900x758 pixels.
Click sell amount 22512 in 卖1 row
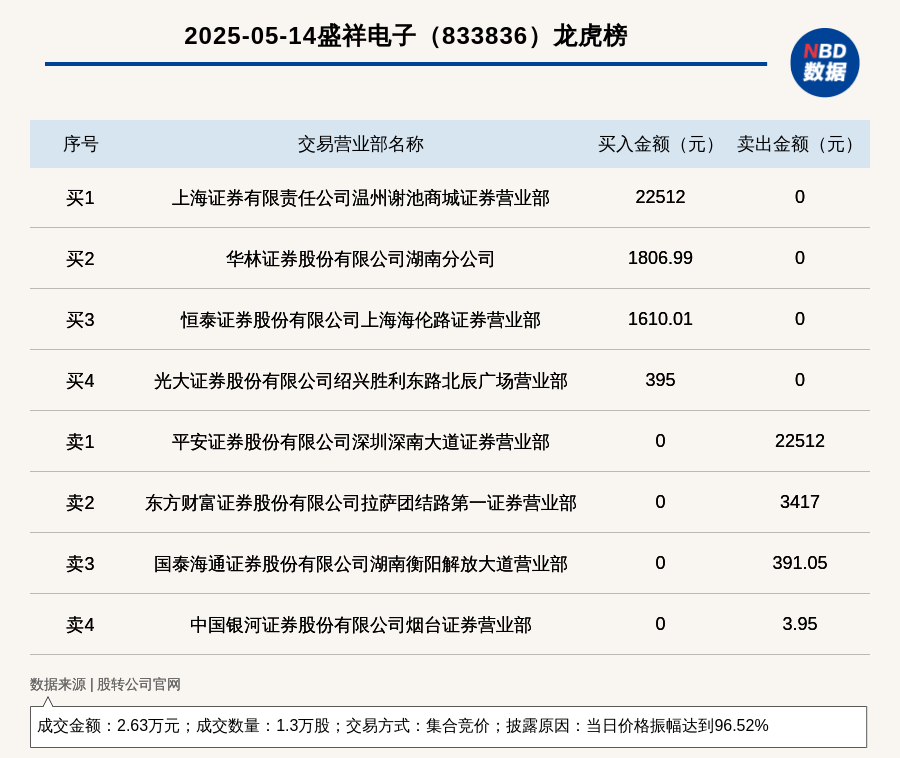(800, 441)
